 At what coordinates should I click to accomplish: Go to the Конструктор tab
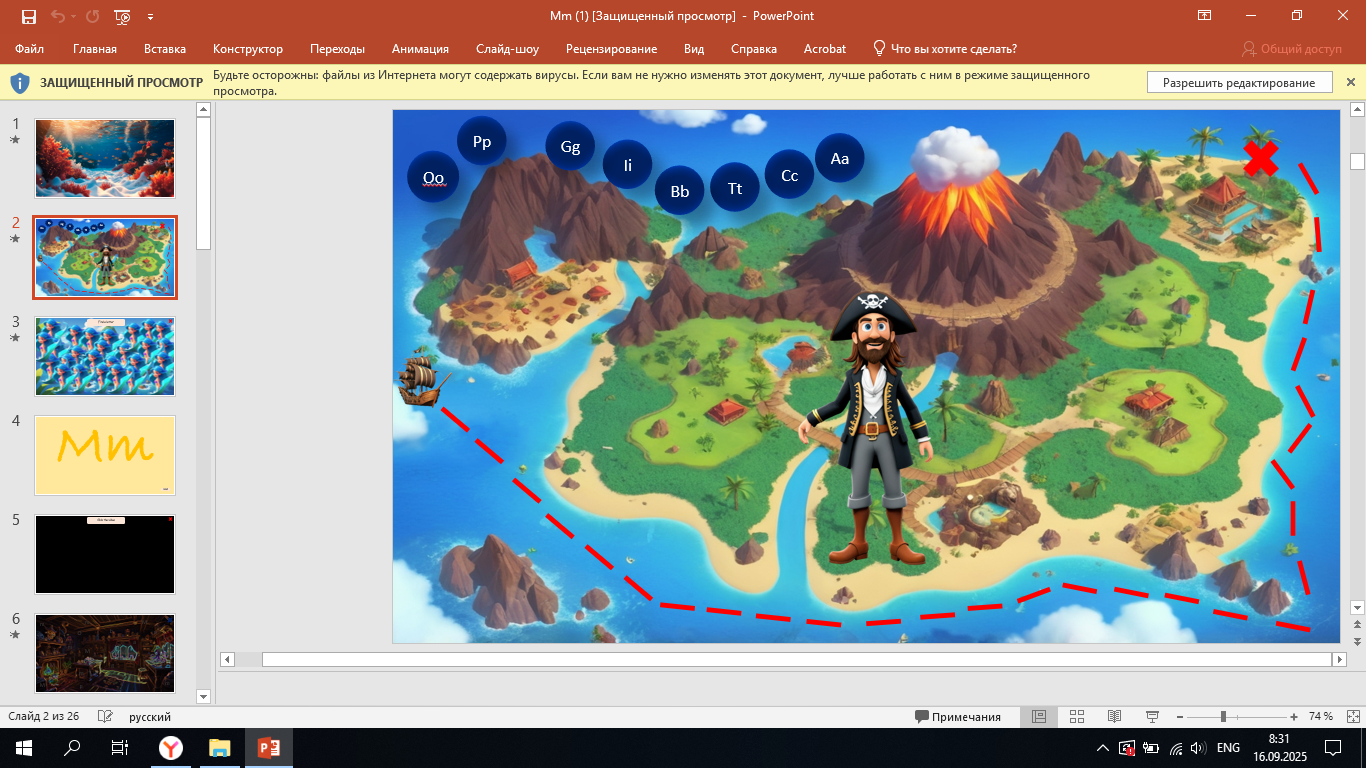coord(248,49)
